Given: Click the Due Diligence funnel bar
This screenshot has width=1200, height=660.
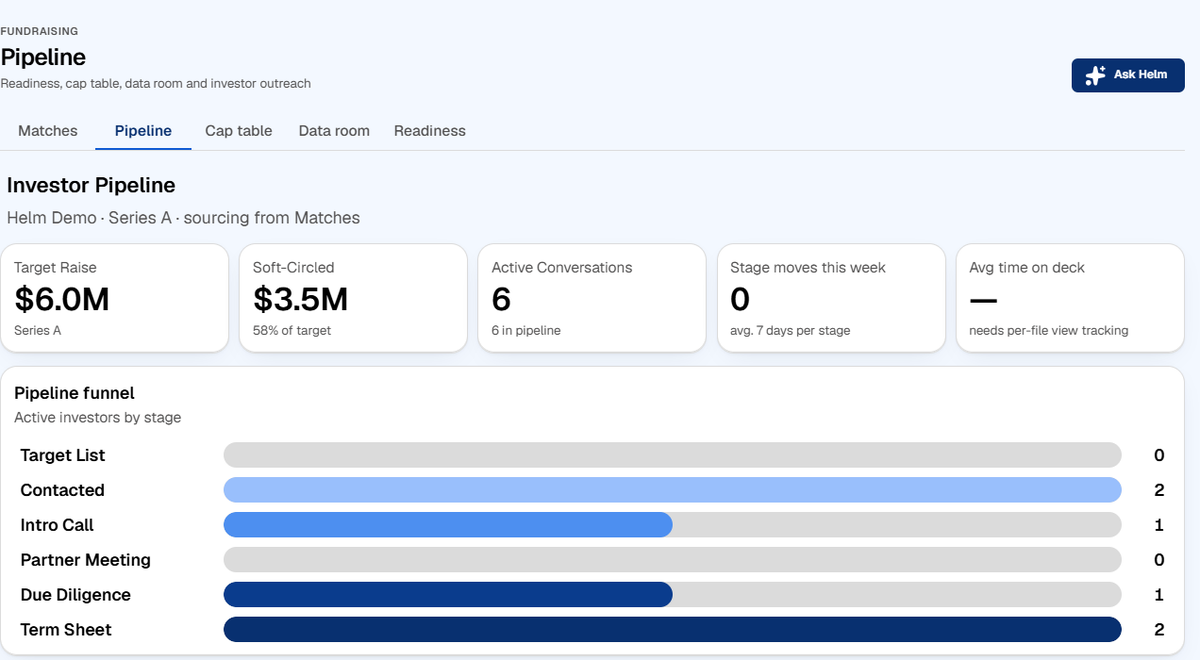Looking at the screenshot, I should tap(672, 595).
